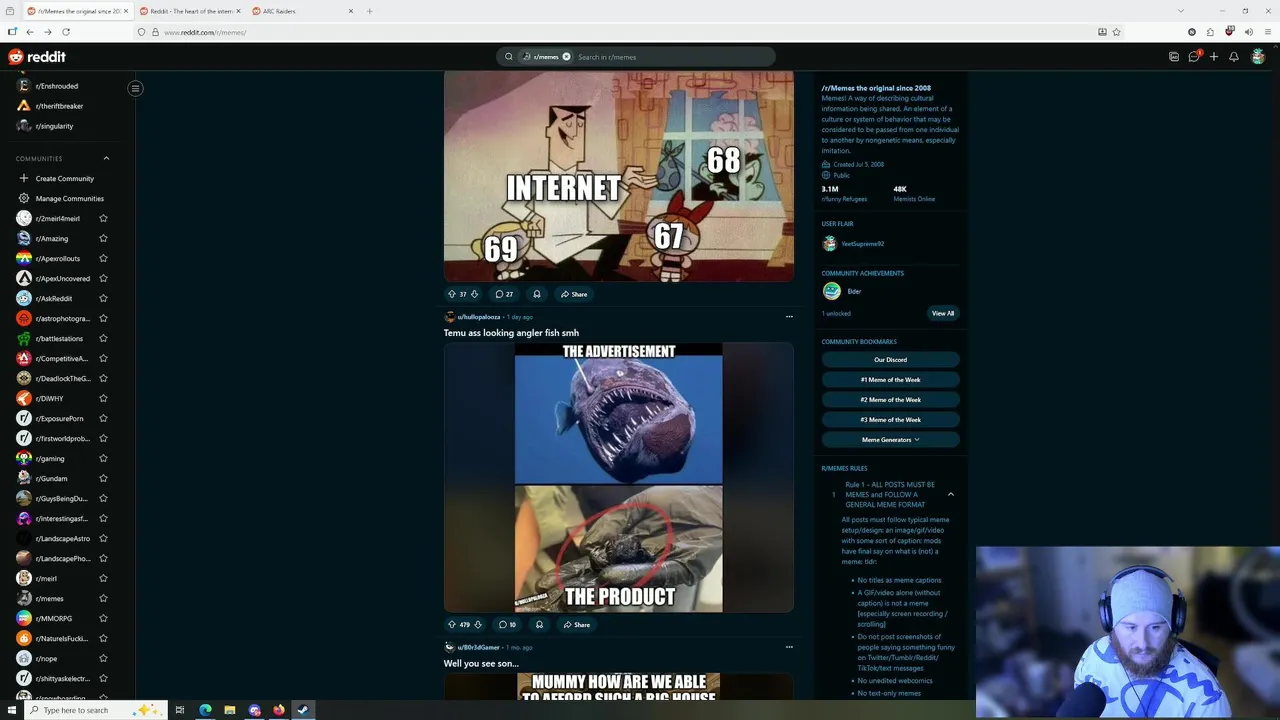
Task: Remove the r/memes search scope chip
Action: (566, 57)
